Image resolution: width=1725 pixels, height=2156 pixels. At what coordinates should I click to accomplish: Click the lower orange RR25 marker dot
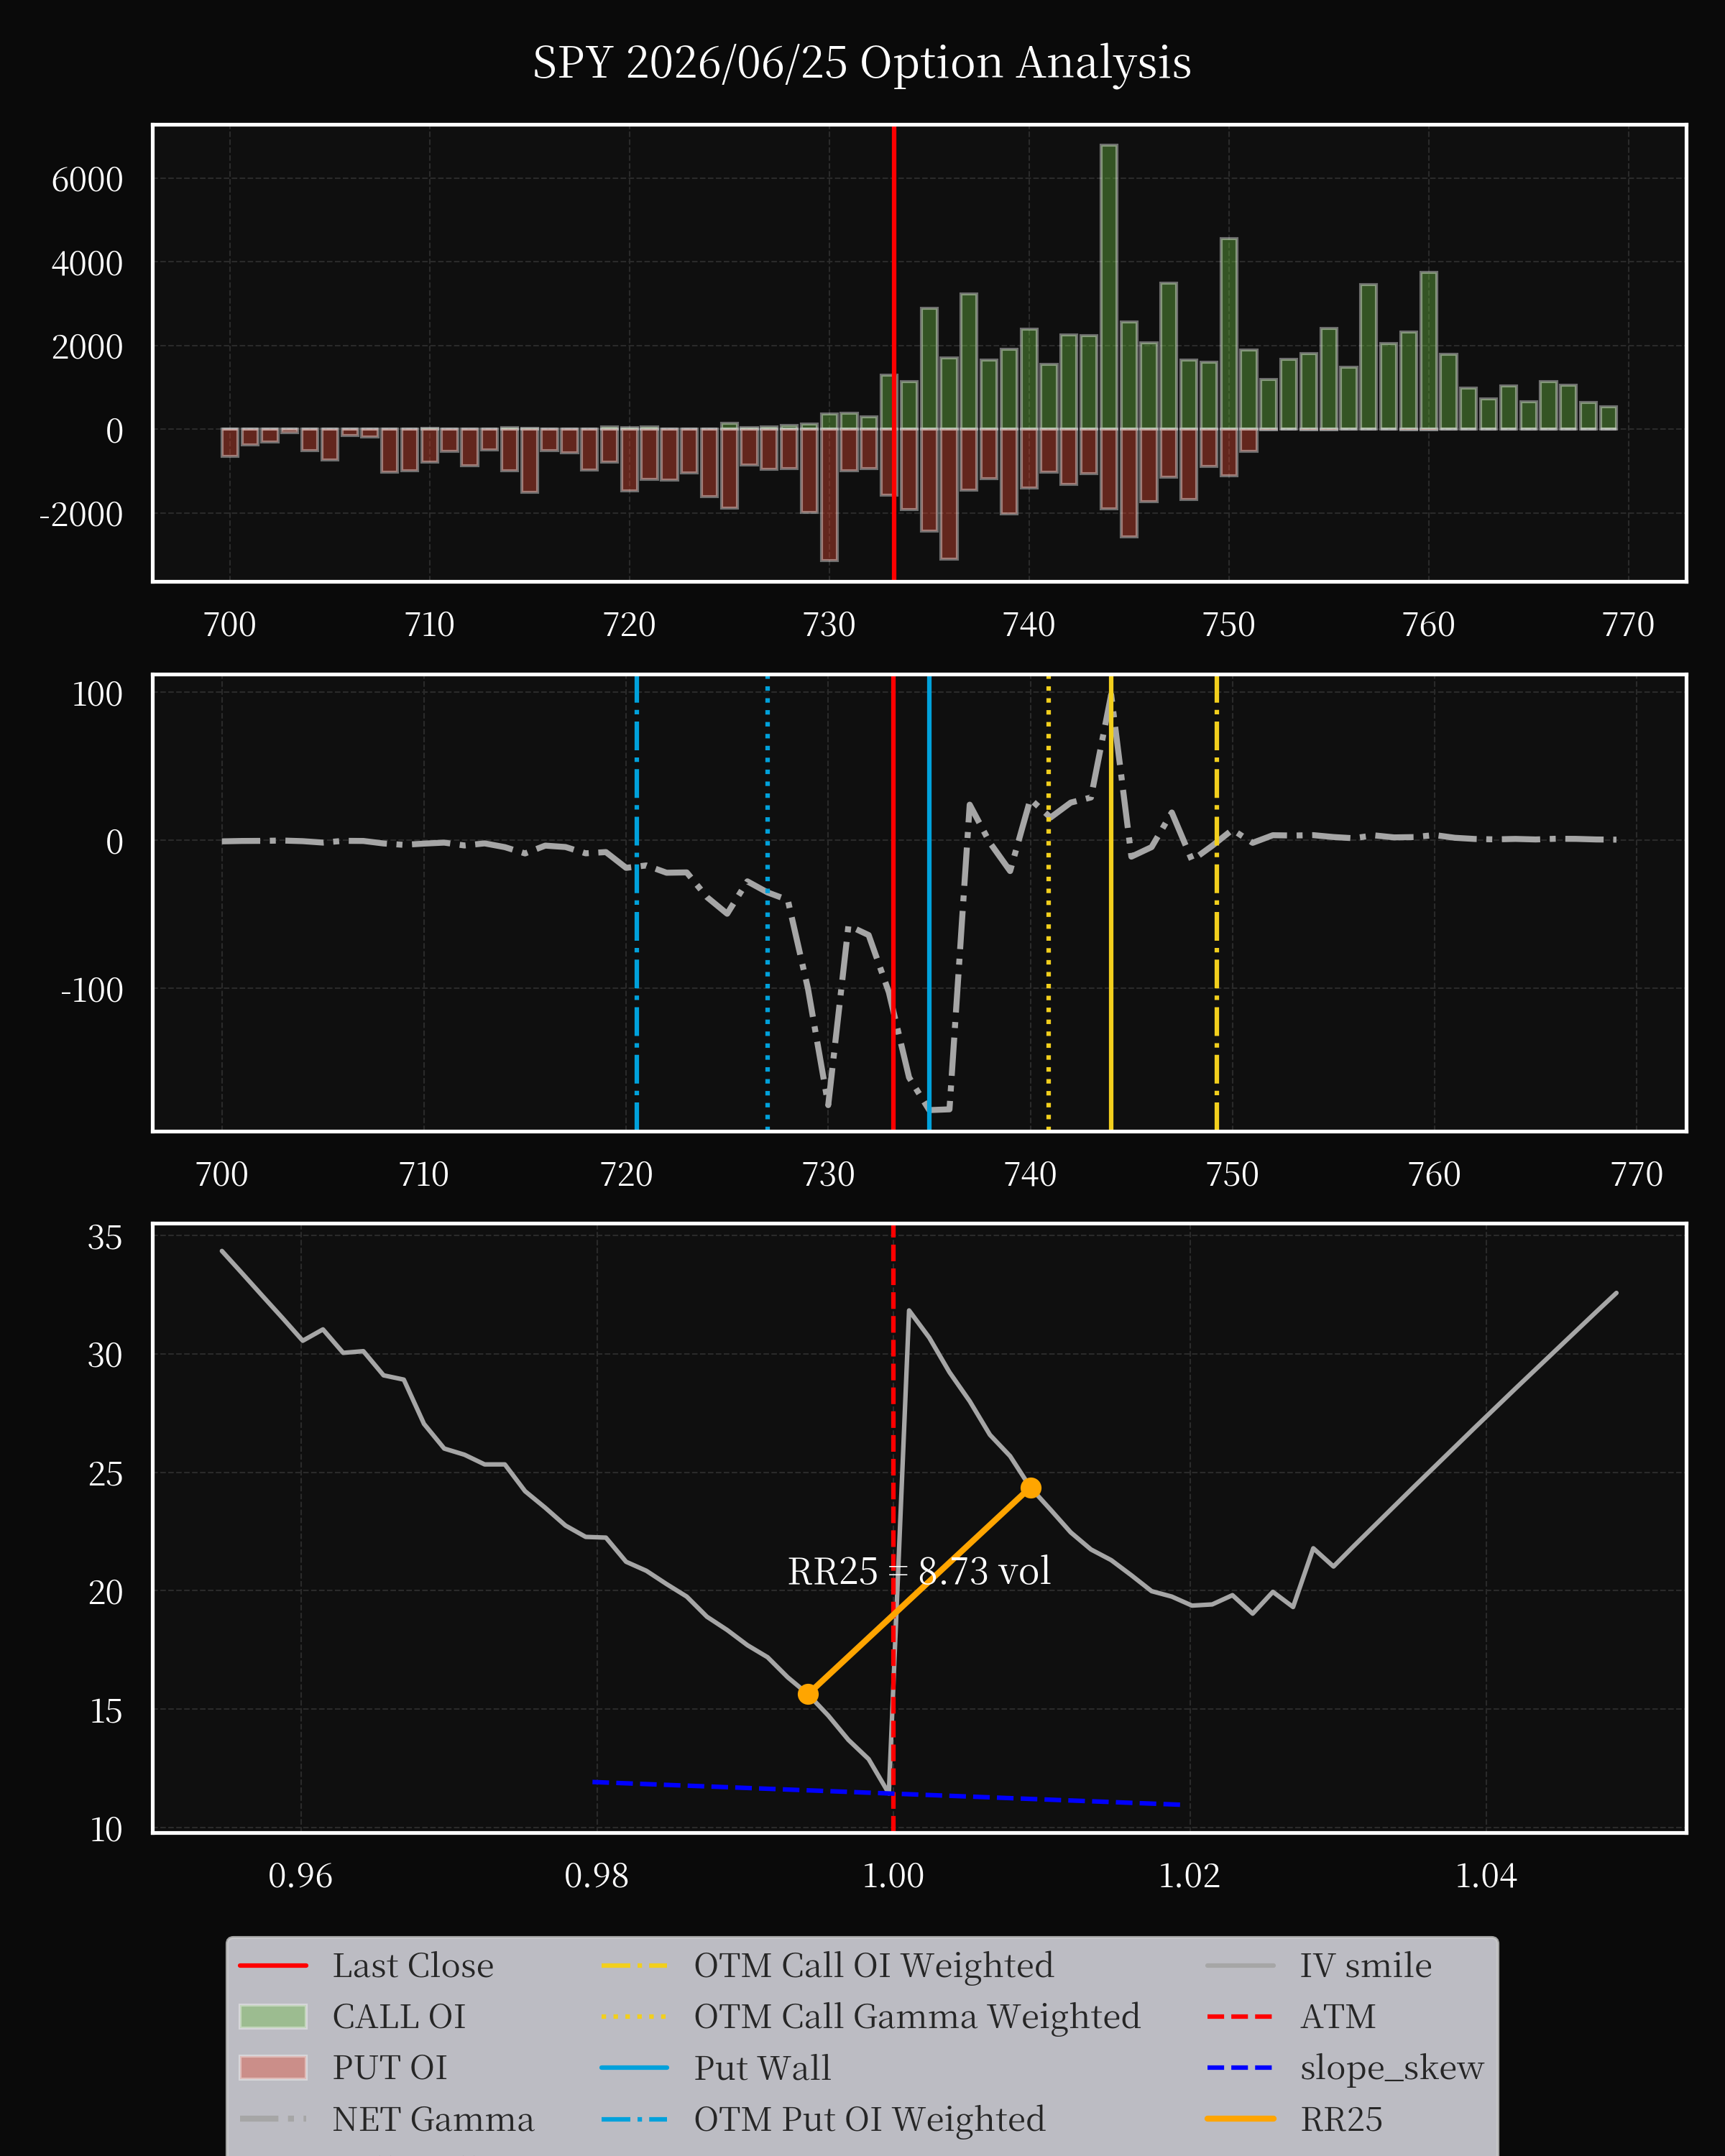click(x=808, y=1694)
